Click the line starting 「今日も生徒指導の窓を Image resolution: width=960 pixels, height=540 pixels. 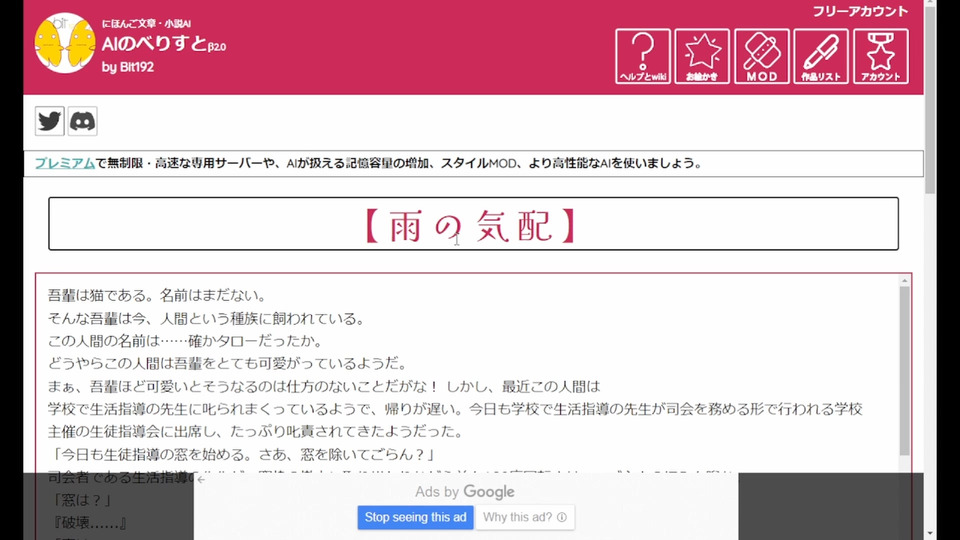[x=244, y=454]
